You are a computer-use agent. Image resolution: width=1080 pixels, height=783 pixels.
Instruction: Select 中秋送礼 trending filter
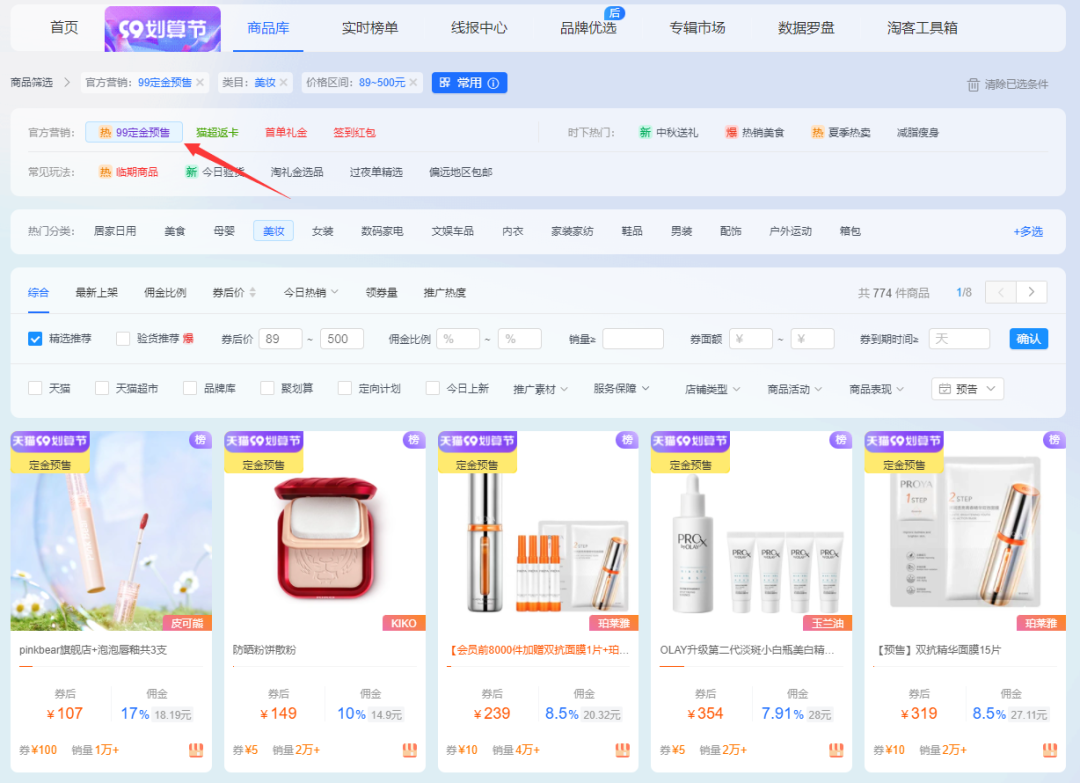668,132
